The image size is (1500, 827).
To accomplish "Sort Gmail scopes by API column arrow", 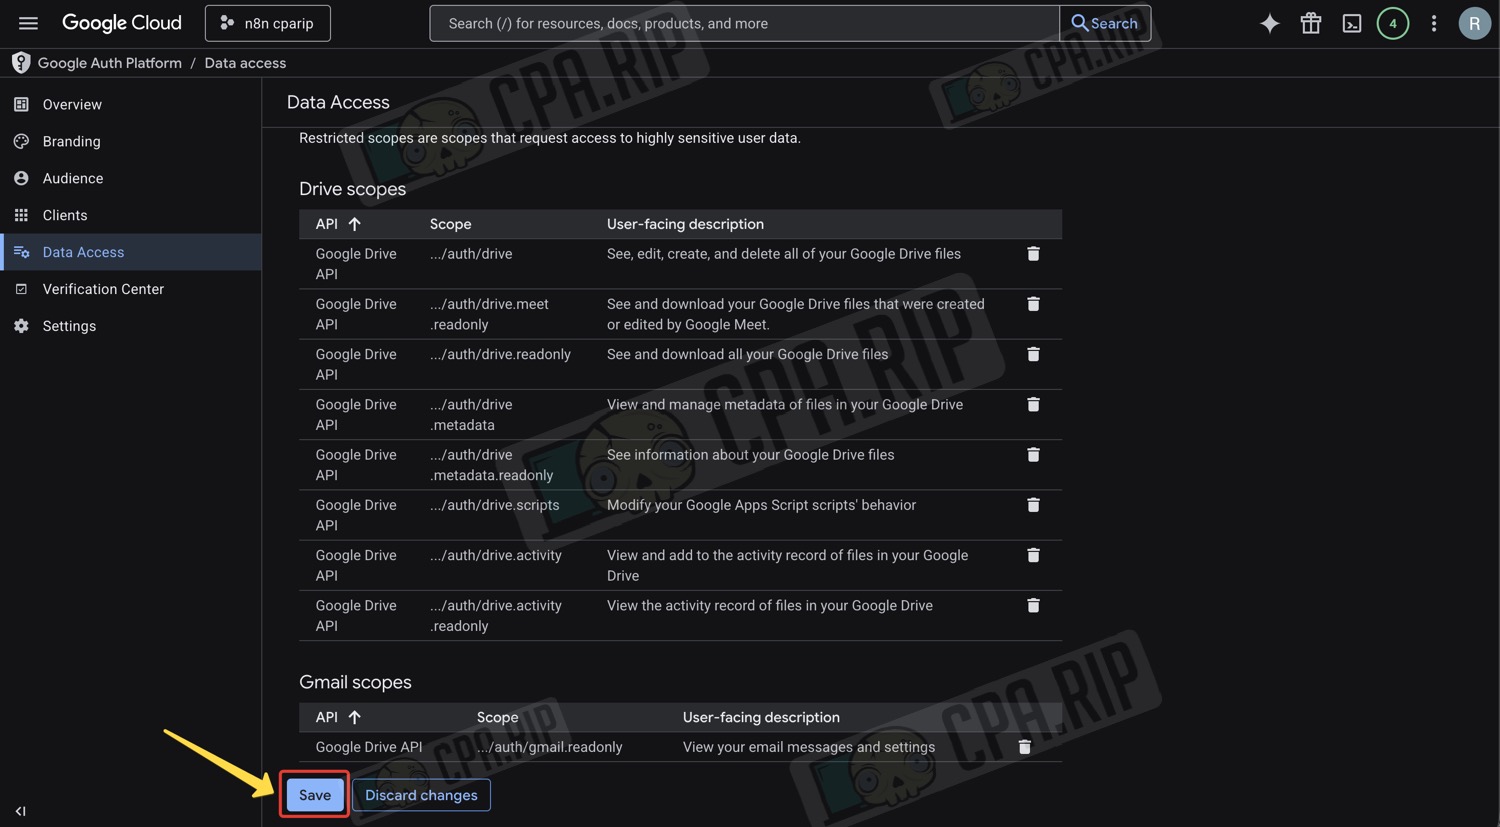I will (354, 717).
